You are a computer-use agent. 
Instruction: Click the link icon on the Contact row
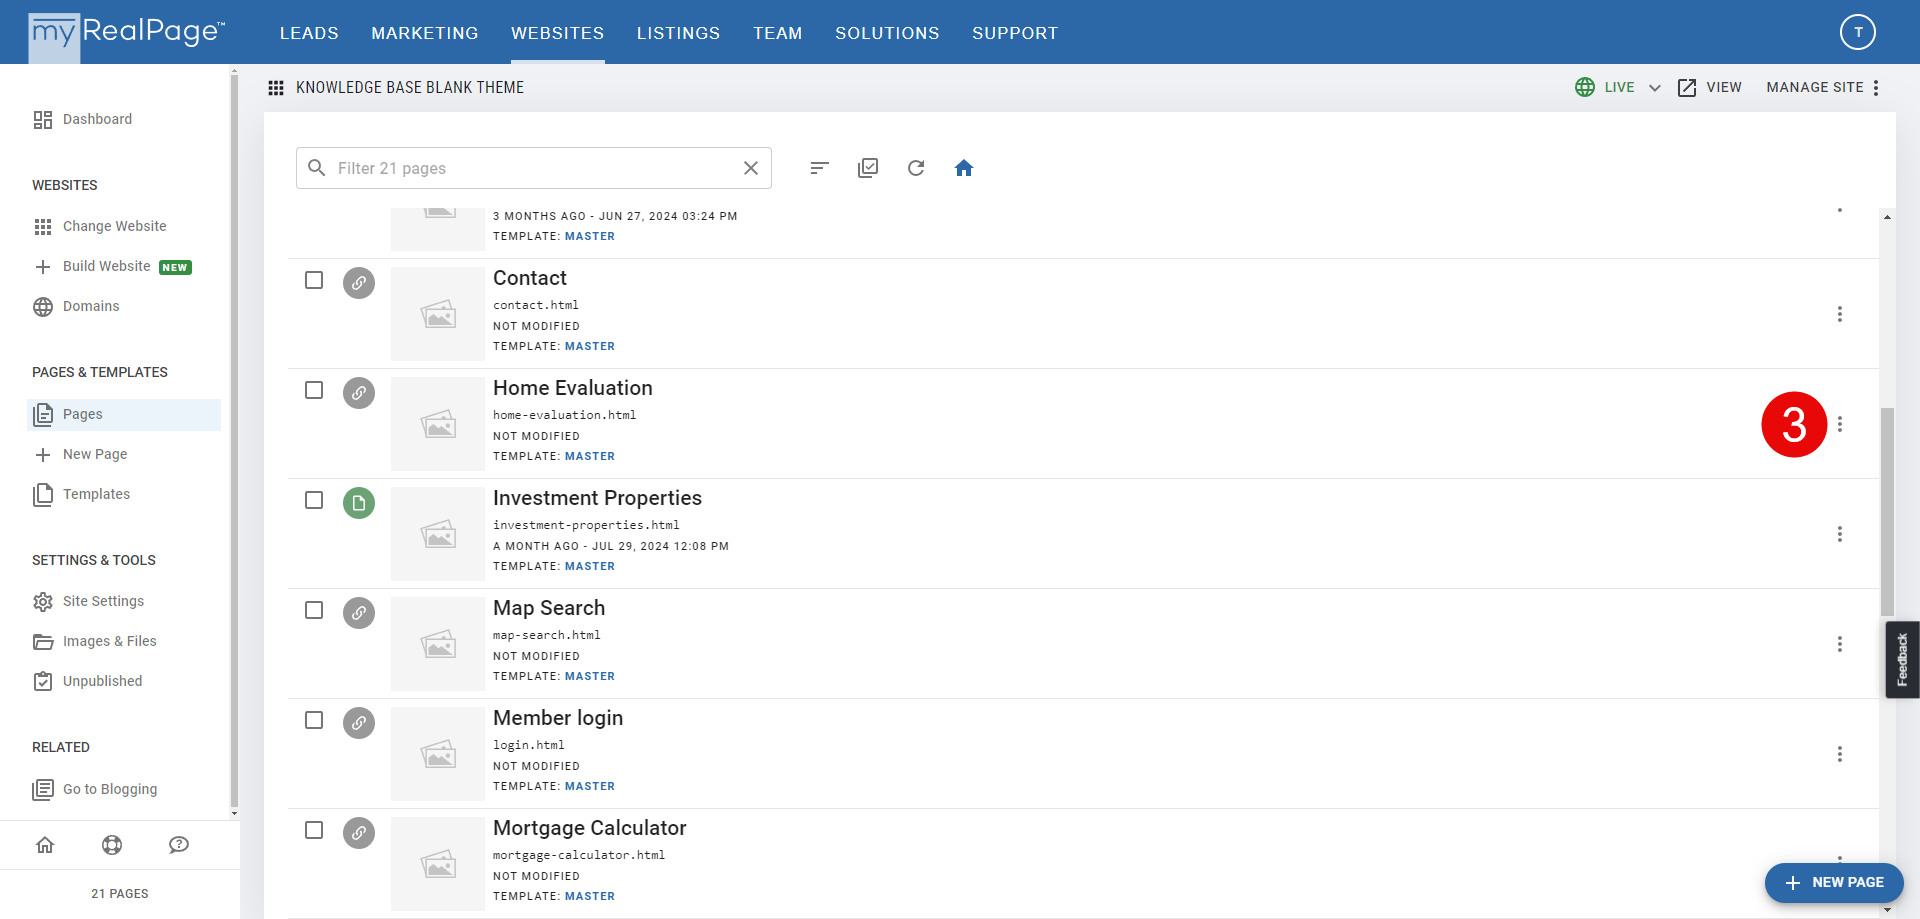[x=359, y=283]
